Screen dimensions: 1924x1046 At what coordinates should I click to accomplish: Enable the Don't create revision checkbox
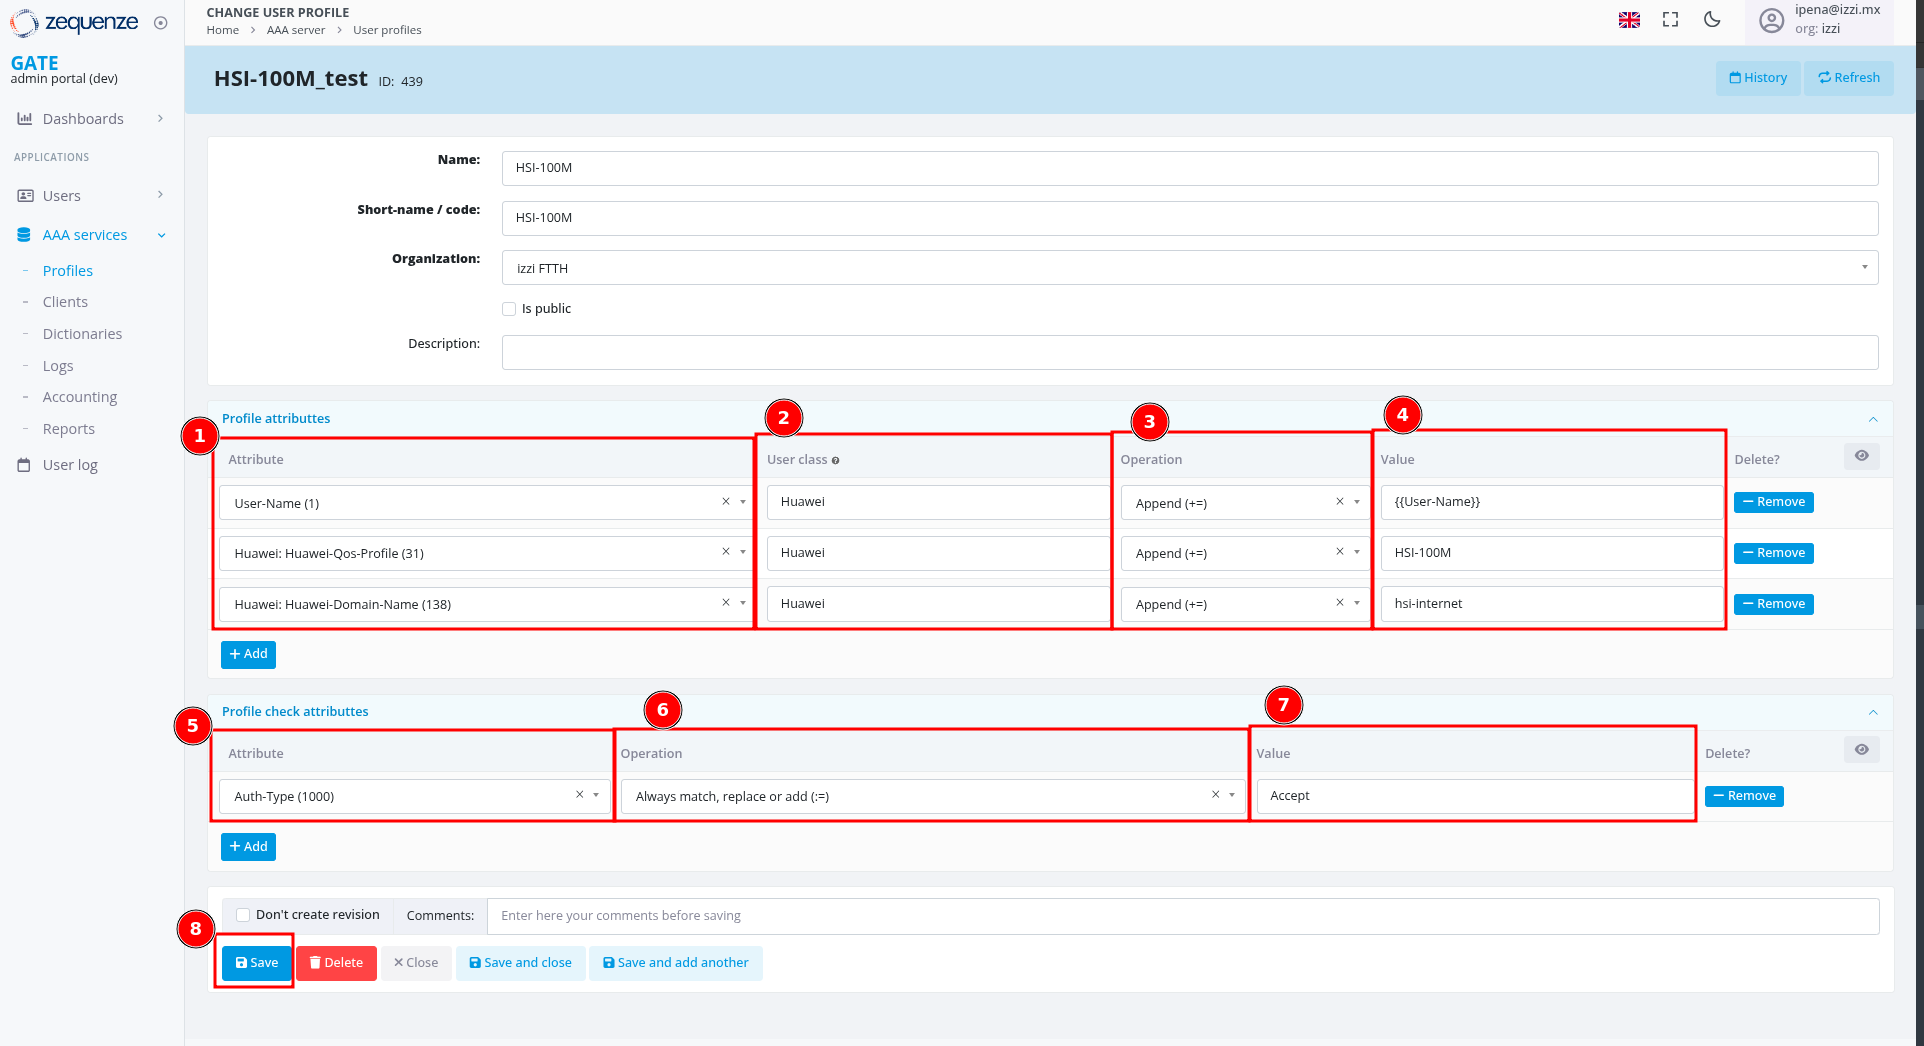pyautogui.click(x=242, y=914)
